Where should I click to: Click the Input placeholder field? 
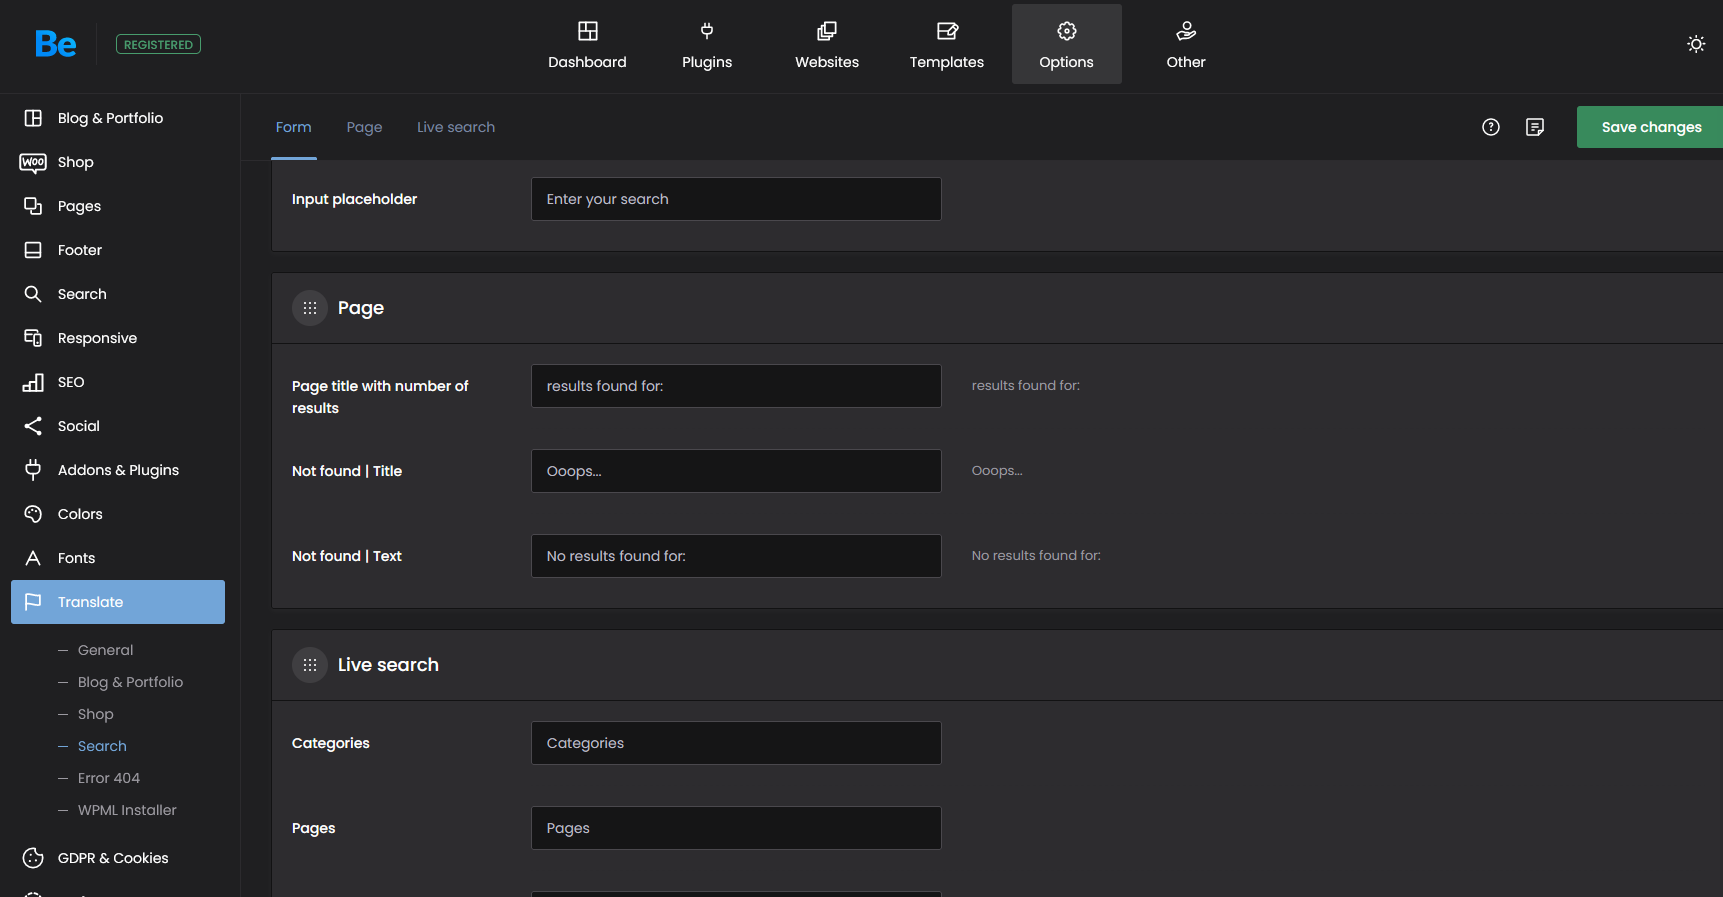(x=736, y=199)
